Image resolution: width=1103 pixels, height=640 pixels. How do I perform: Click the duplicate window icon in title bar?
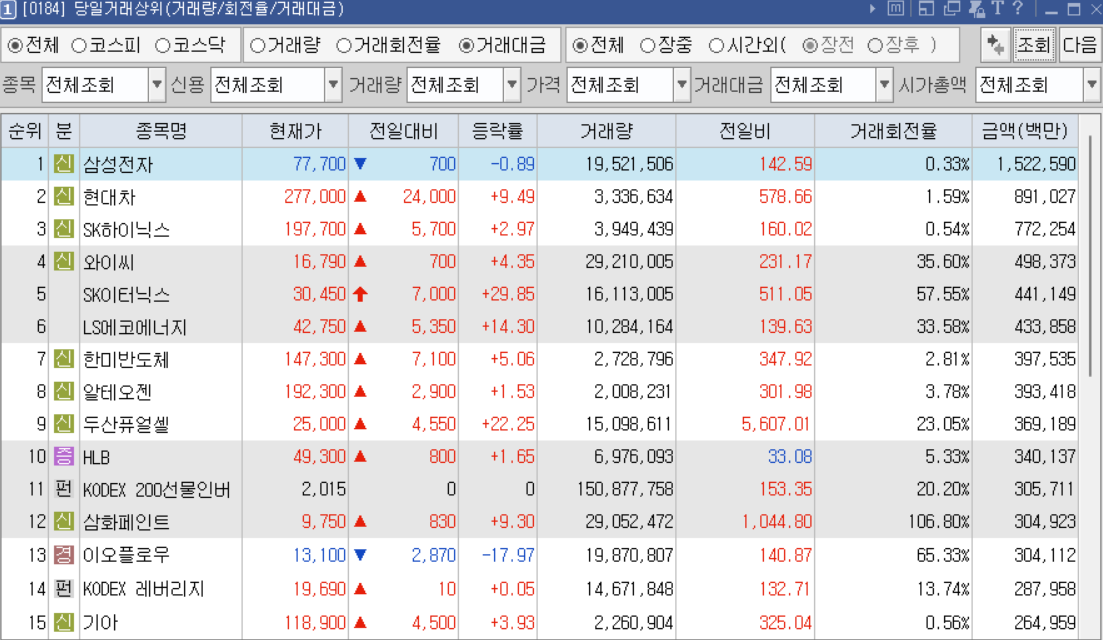click(x=952, y=8)
